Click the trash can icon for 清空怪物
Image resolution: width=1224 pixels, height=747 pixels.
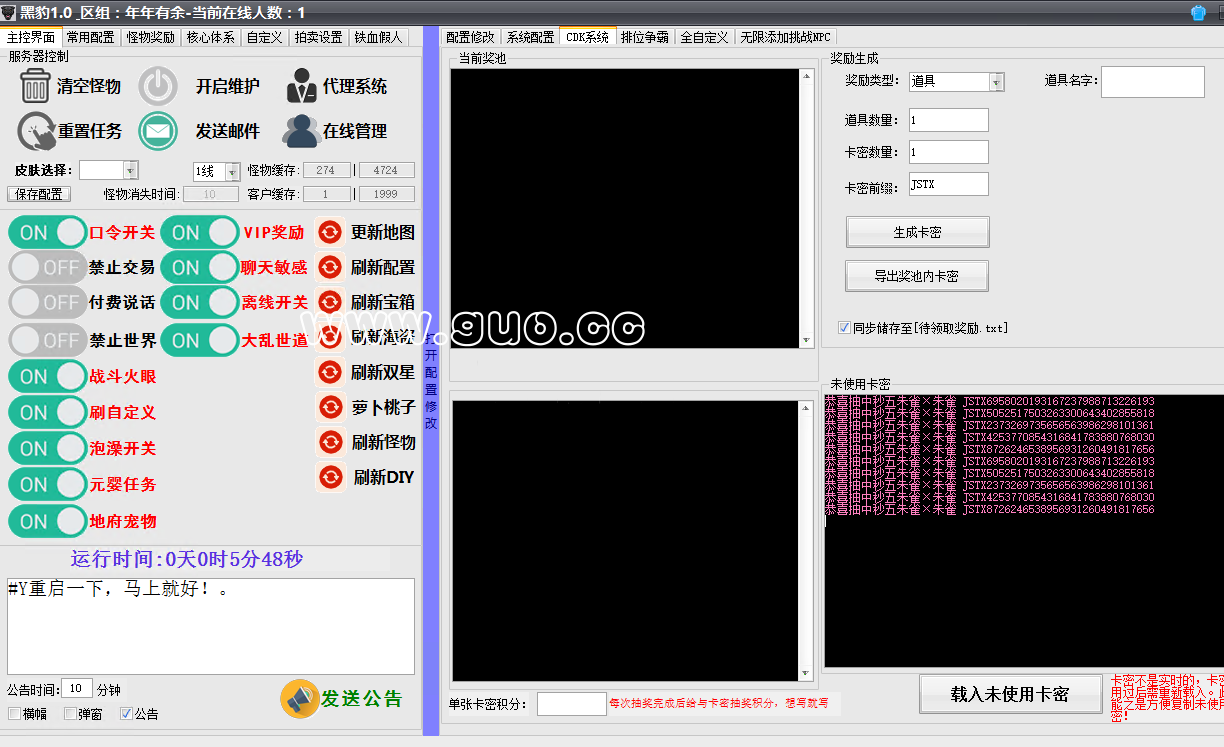click(35, 86)
